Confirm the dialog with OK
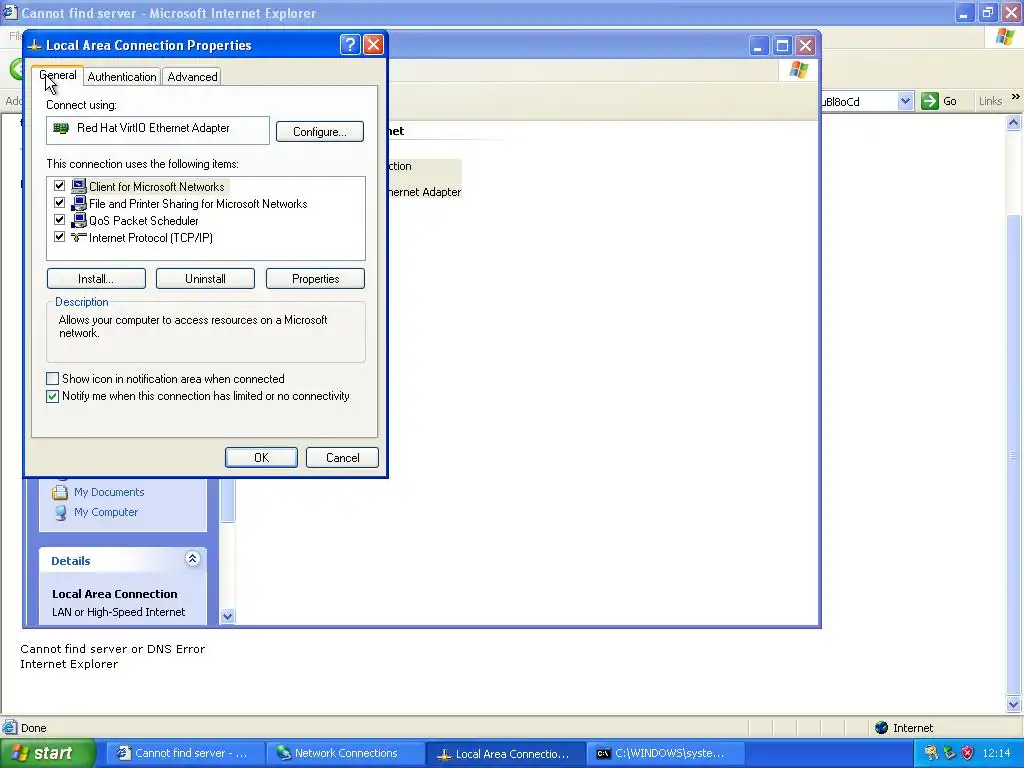This screenshot has height=768, width=1024. [261, 458]
